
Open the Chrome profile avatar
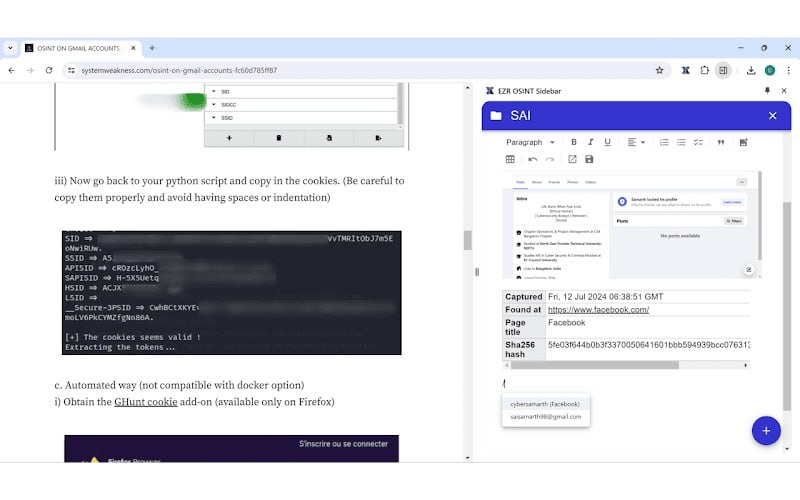tap(770, 70)
